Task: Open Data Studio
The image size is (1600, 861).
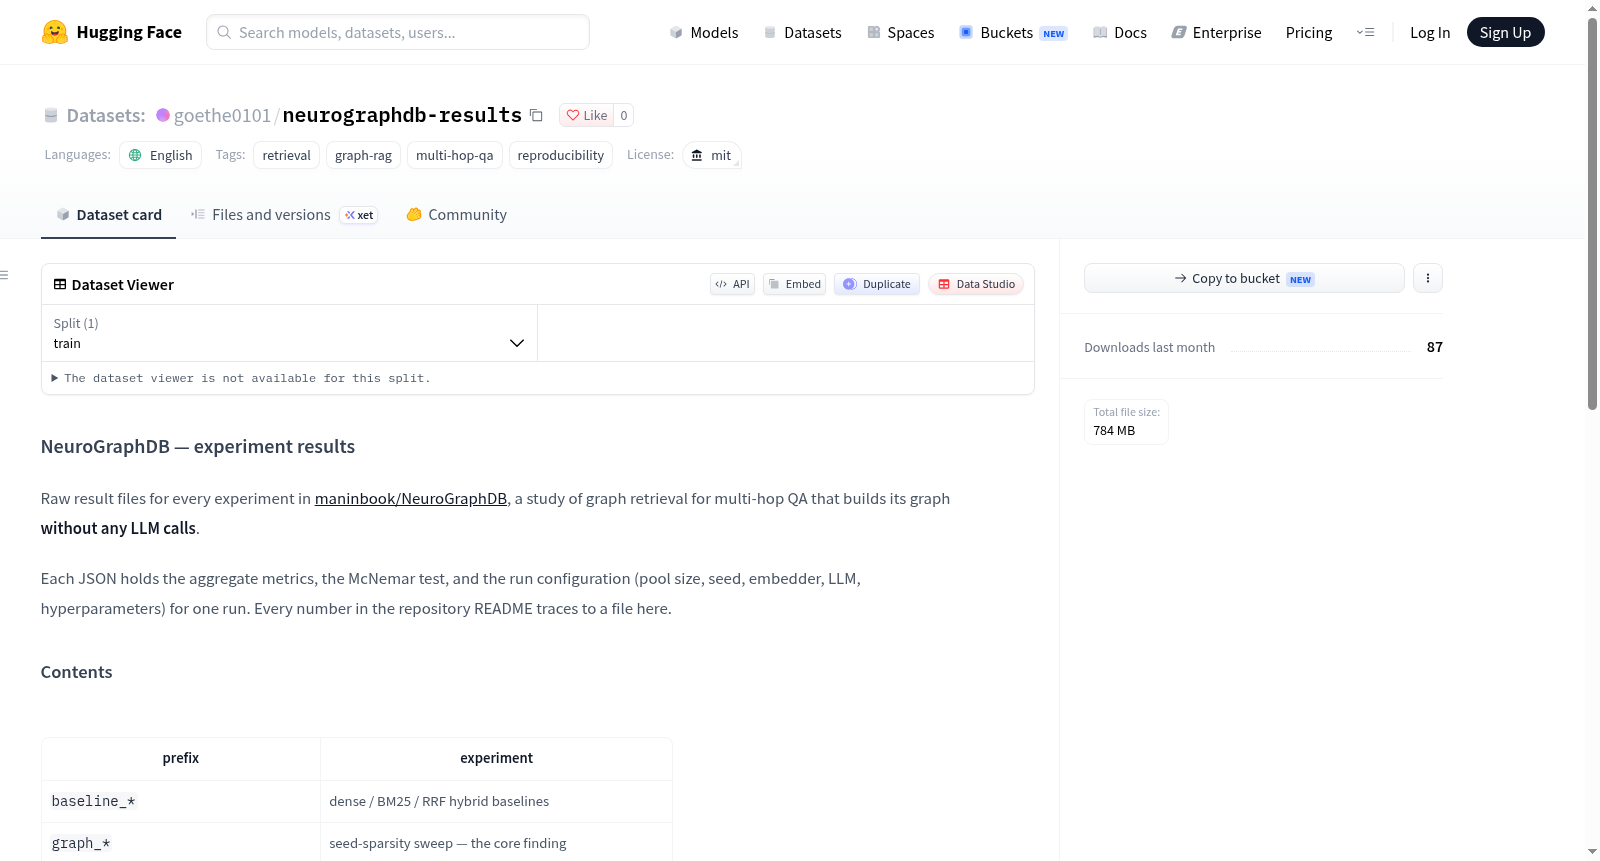Action: pyautogui.click(x=976, y=284)
